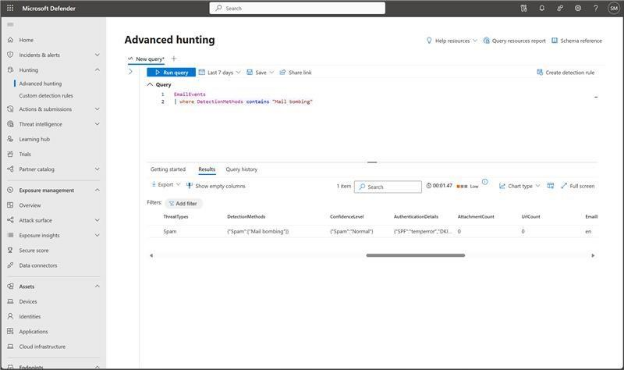This screenshot has height=370, width=624.
Task: Click Show empty columns
Action: tap(216, 186)
